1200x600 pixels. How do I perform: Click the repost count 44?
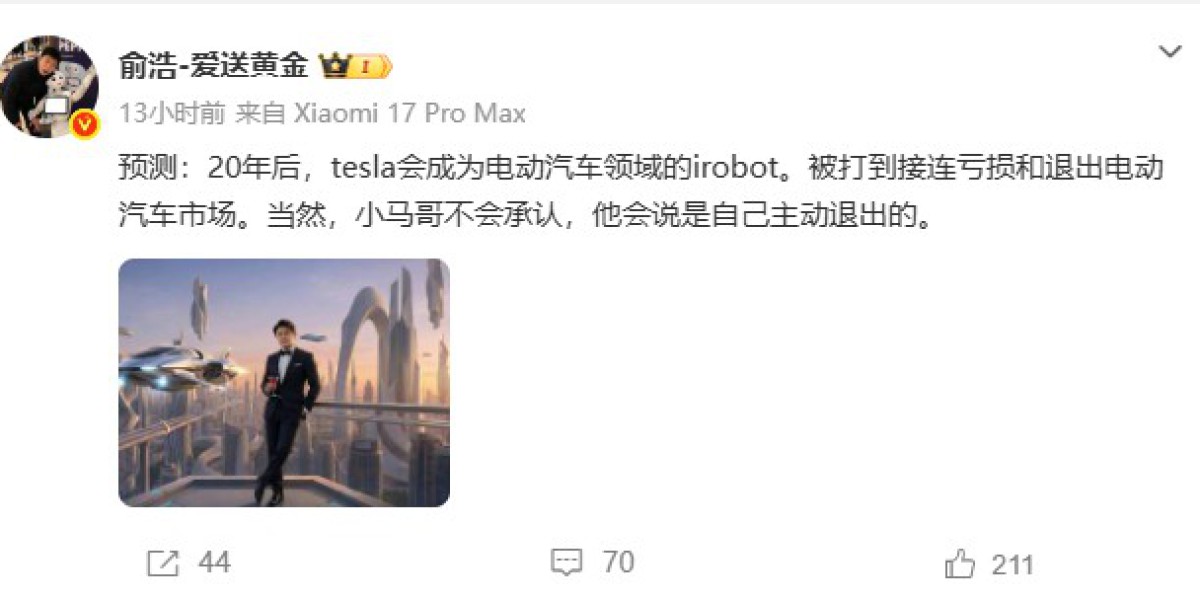coord(214,563)
